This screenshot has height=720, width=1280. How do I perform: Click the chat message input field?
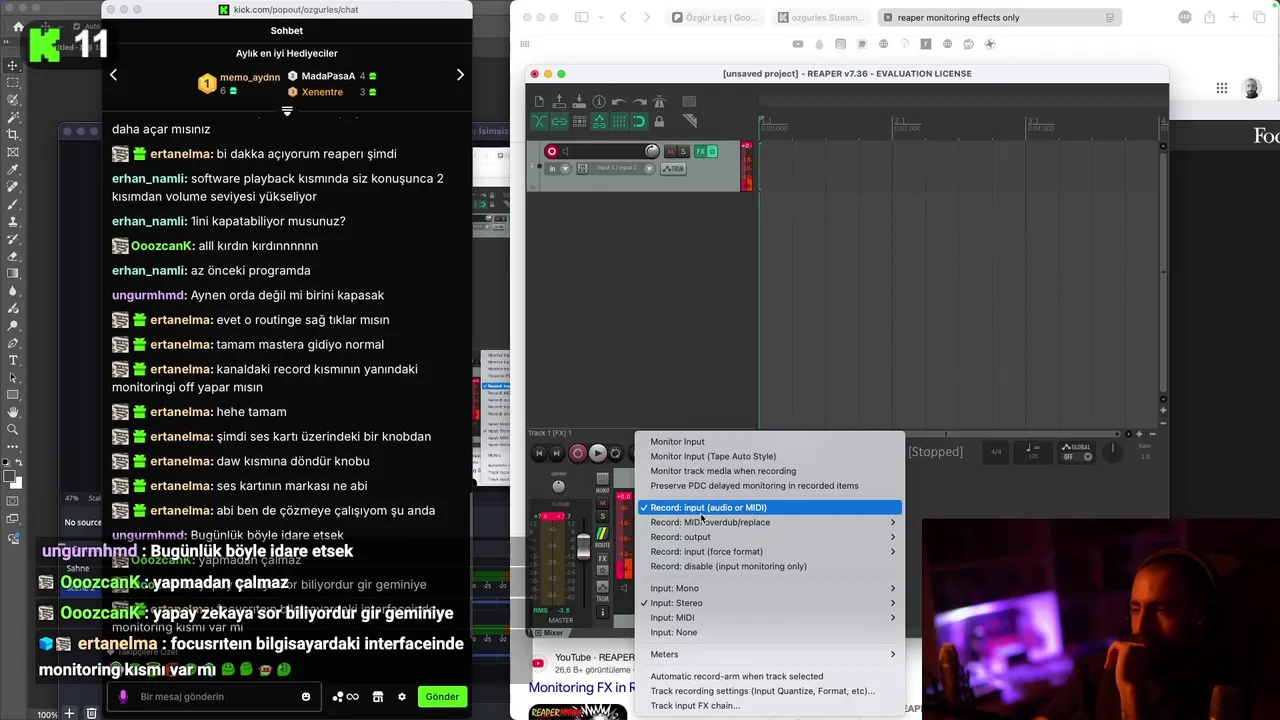coord(214,697)
